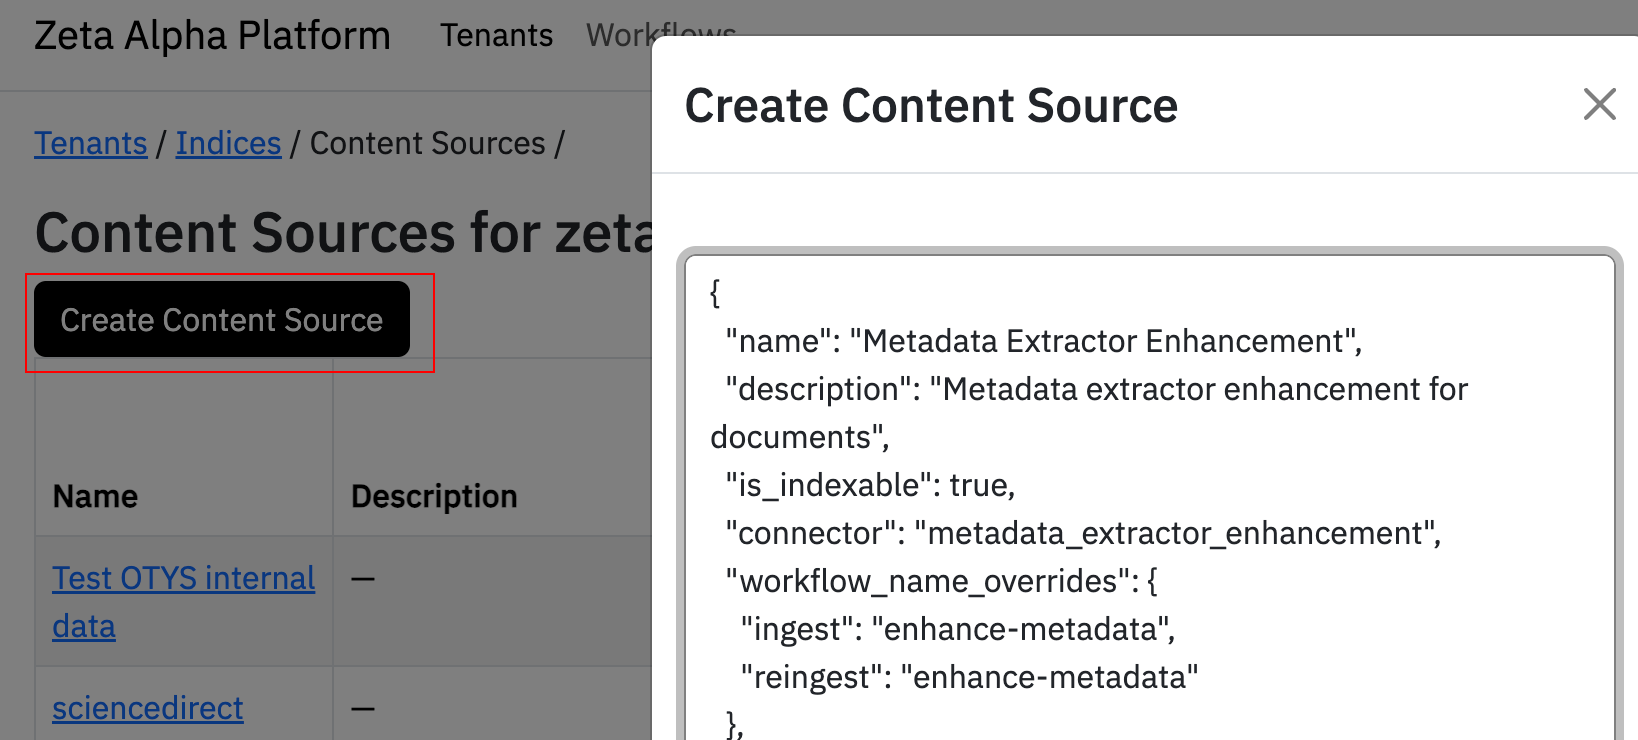
Task: Click the Zeta Alpha Platform brand title
Action: click(x=212, y=36)
